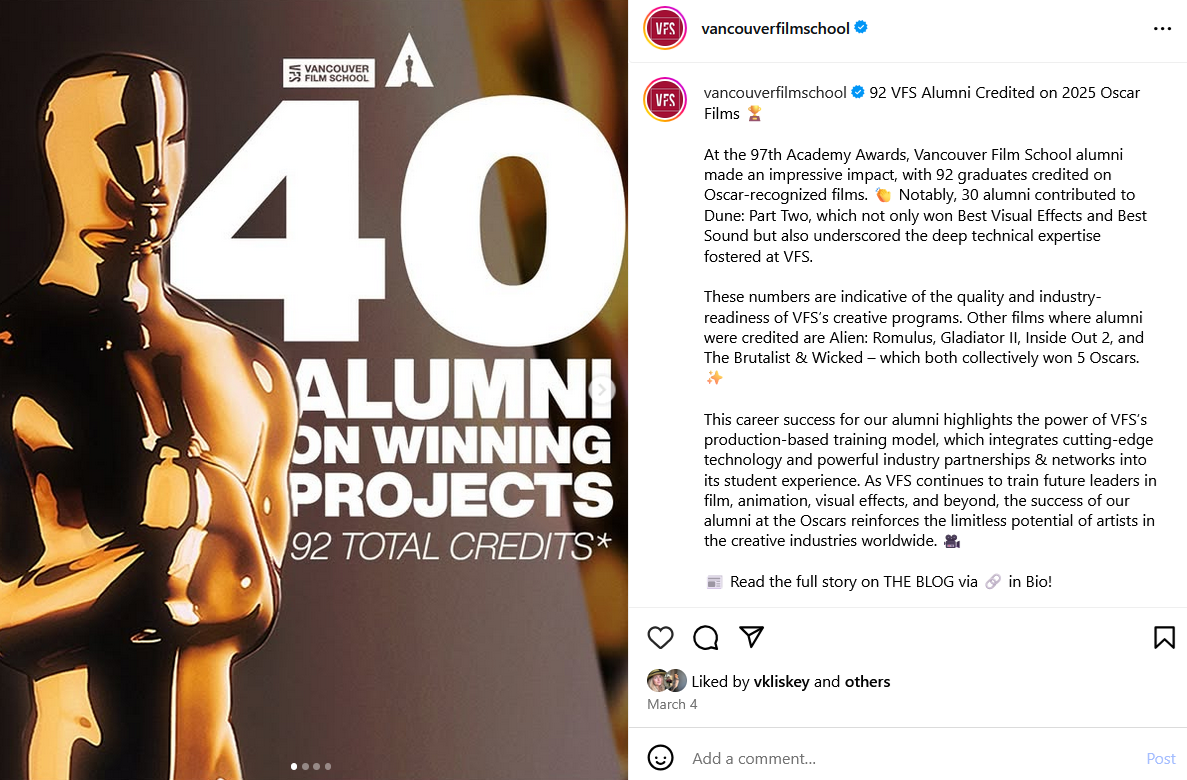
Task: Select the third carousel dot indicator
Action: coord(316,767)
